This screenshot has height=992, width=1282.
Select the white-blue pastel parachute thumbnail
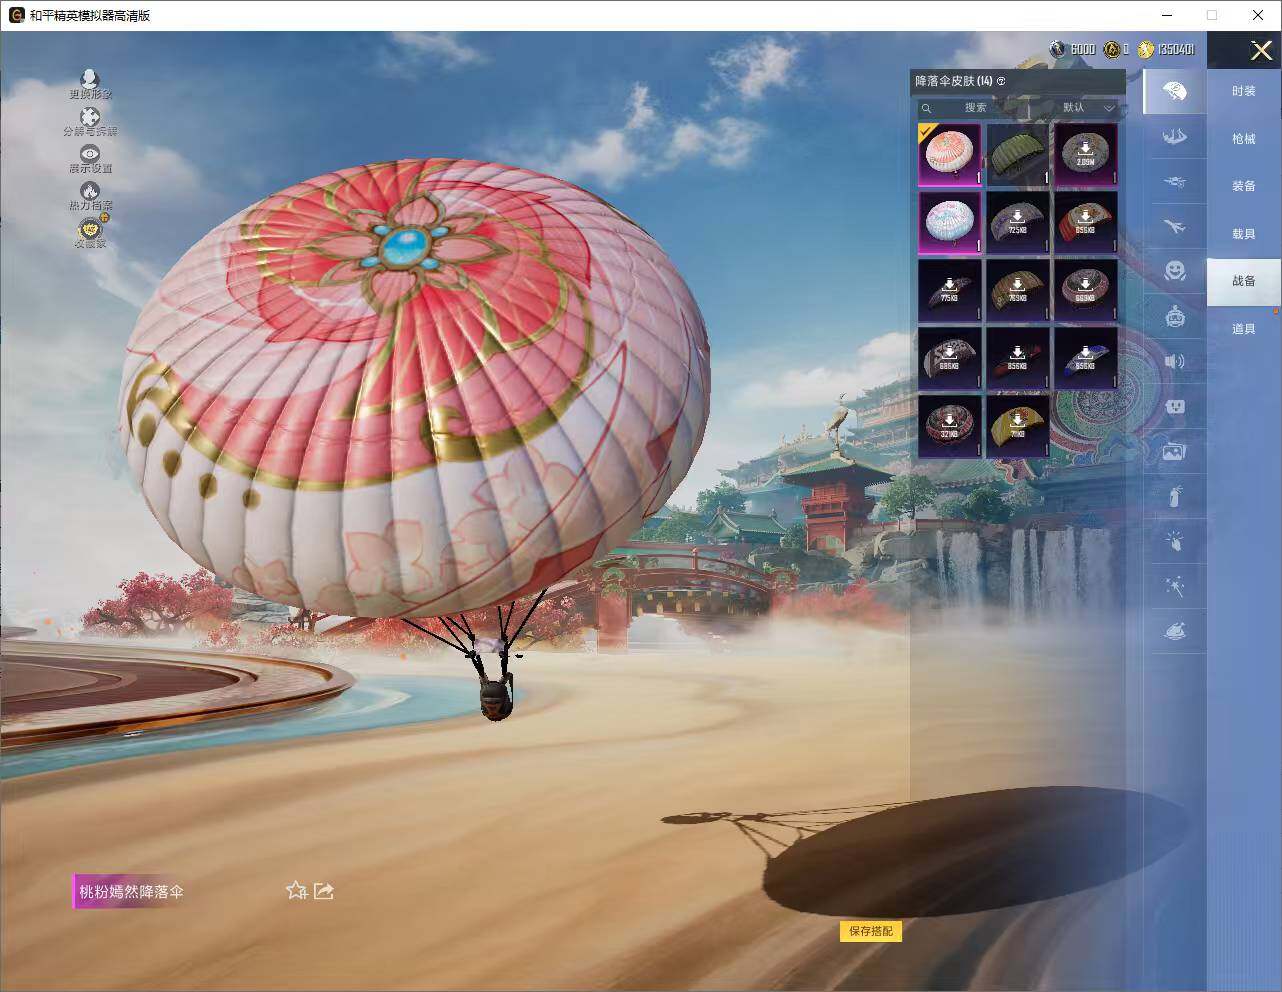pos(950,222)
